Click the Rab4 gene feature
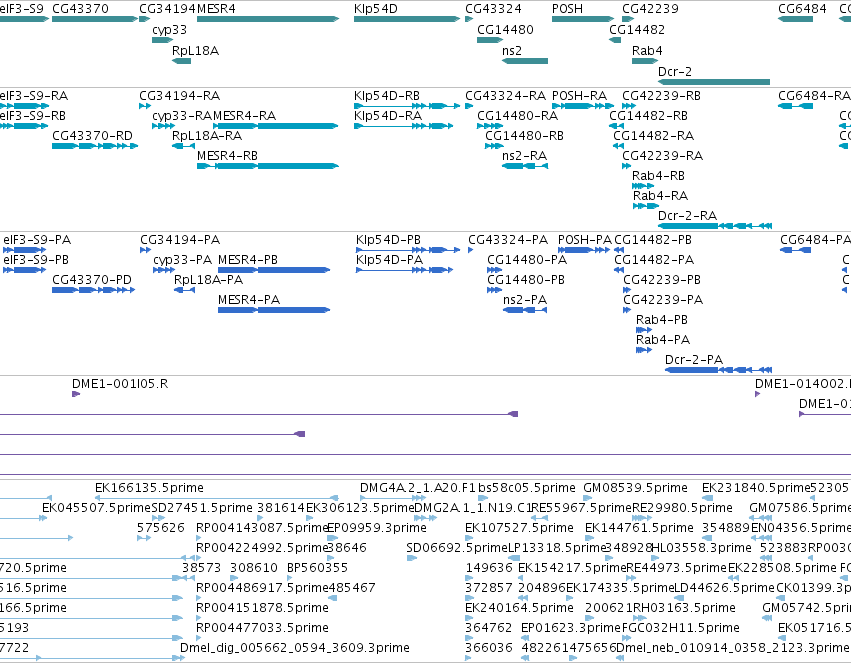This screenshot has height=663, width=851. point(645,61)
